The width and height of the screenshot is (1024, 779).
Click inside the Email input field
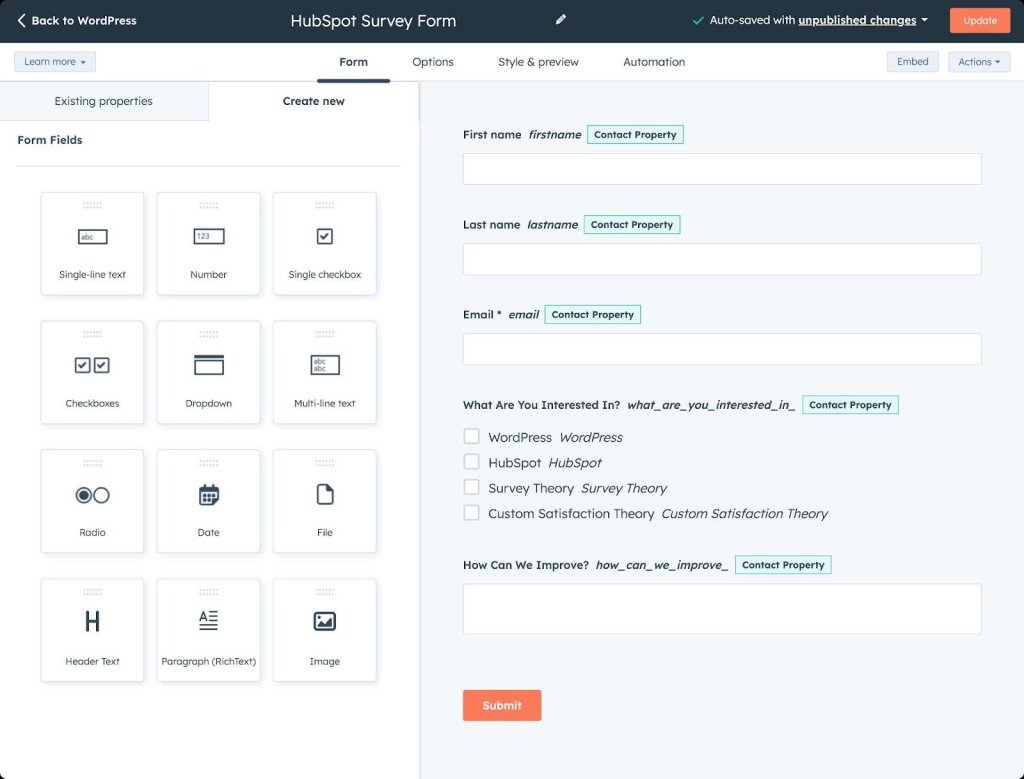720,348
